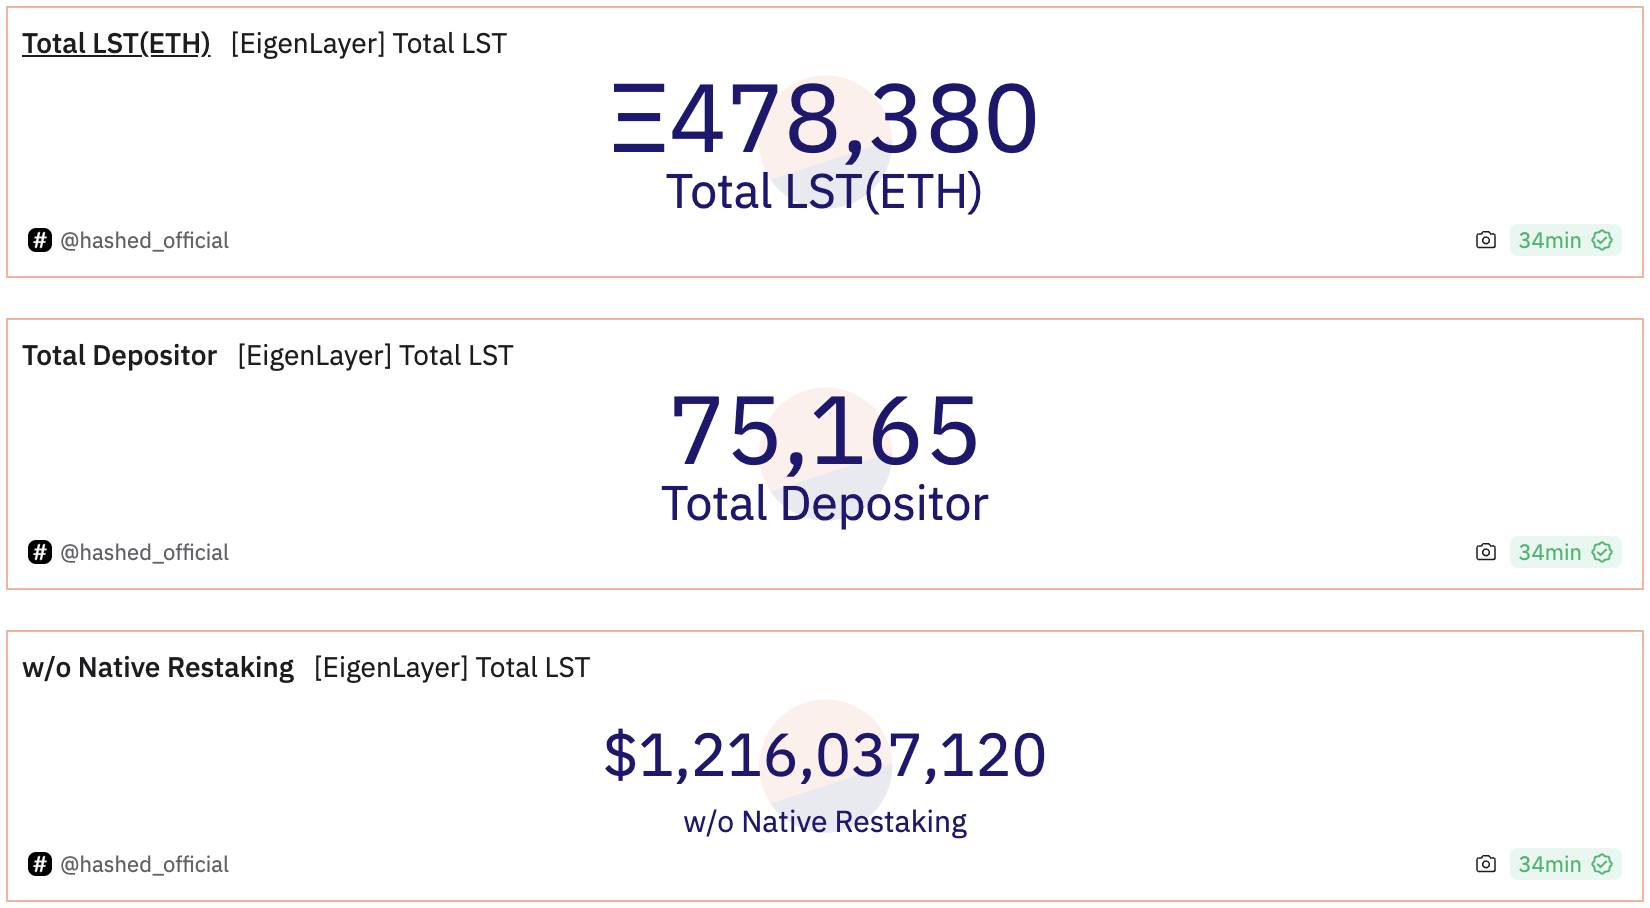Open the [EigenLayer] Total LST dashboard from the top card
1650x908 pixels.
[x=367, y=43]
